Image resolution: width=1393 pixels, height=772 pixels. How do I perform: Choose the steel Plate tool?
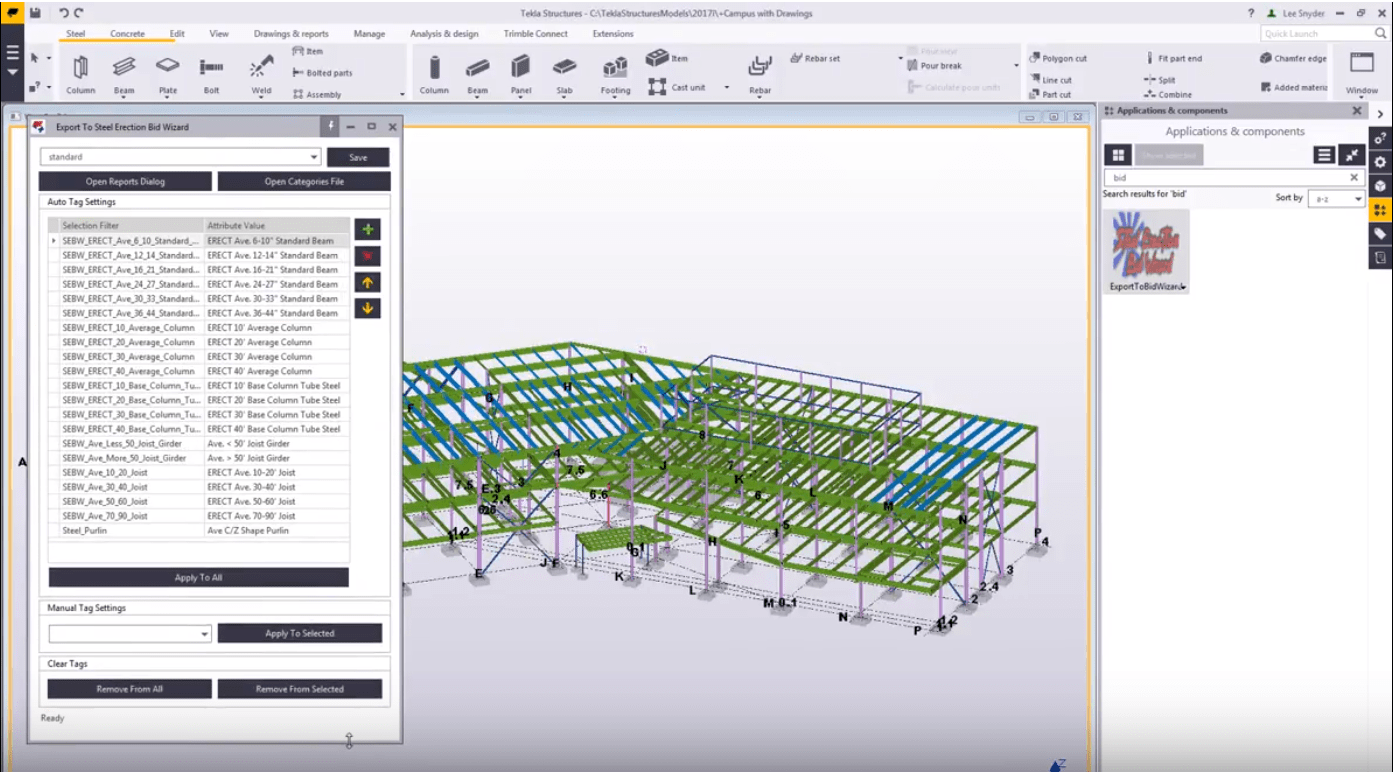(x=168, y=75)
